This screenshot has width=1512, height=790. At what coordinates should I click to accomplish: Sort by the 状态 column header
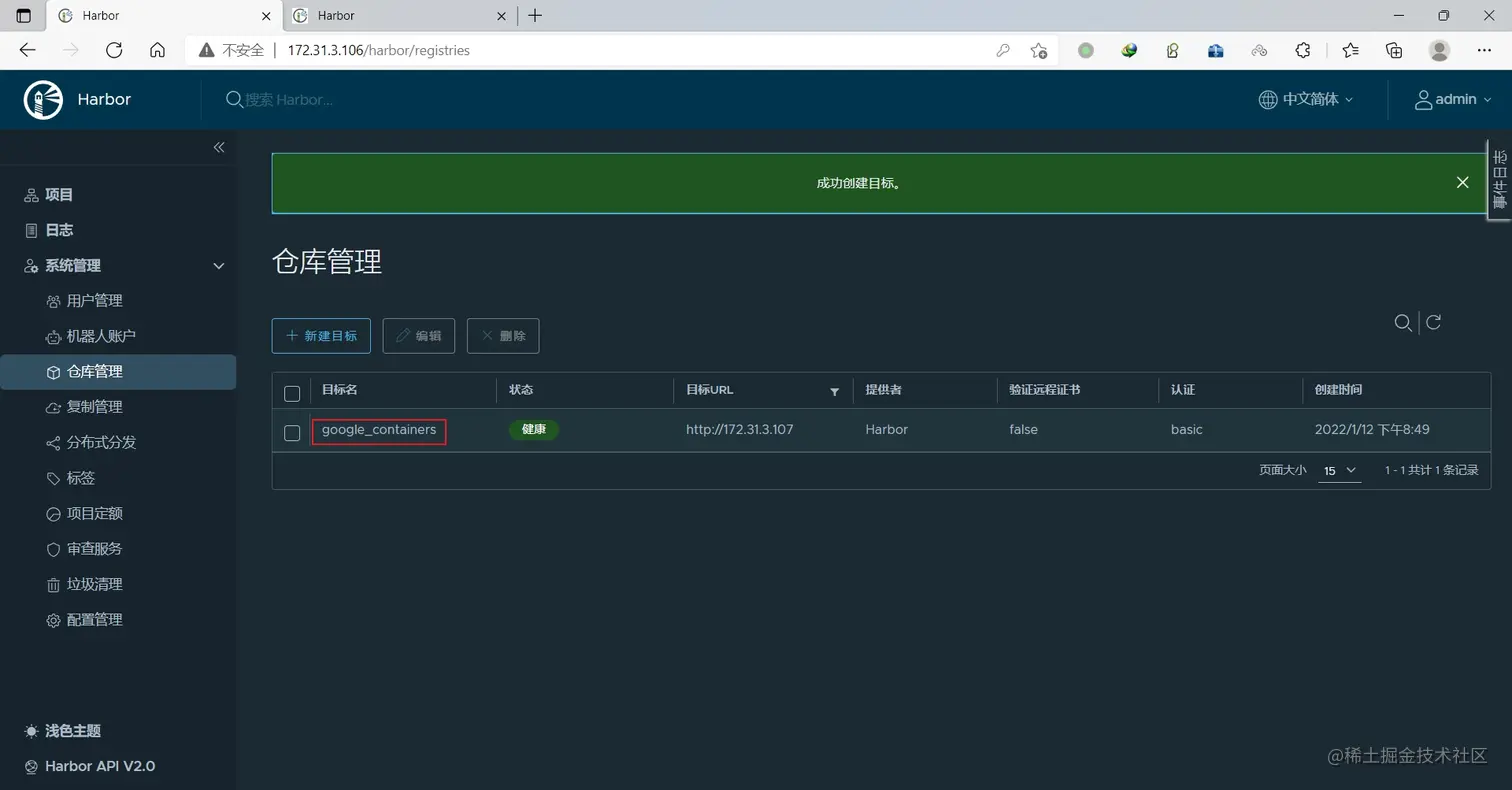click(x=521, y=389)
